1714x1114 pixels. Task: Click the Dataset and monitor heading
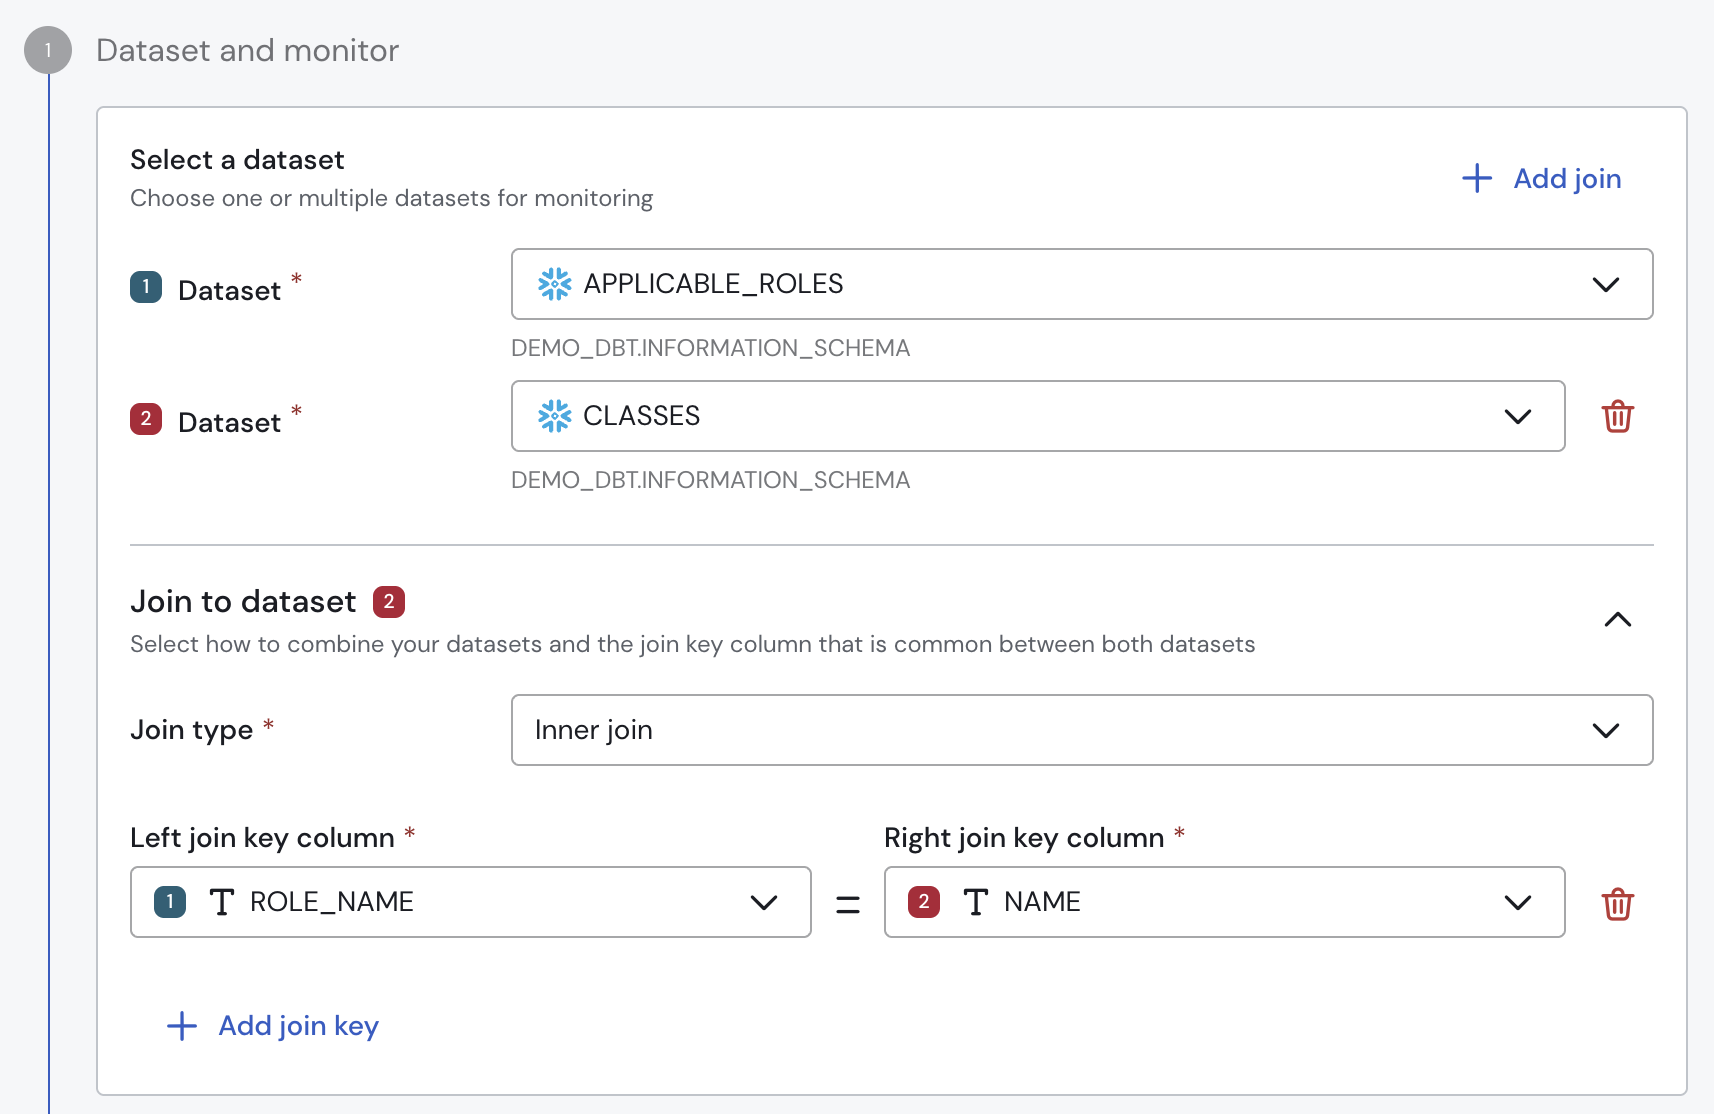pos(246,50)
